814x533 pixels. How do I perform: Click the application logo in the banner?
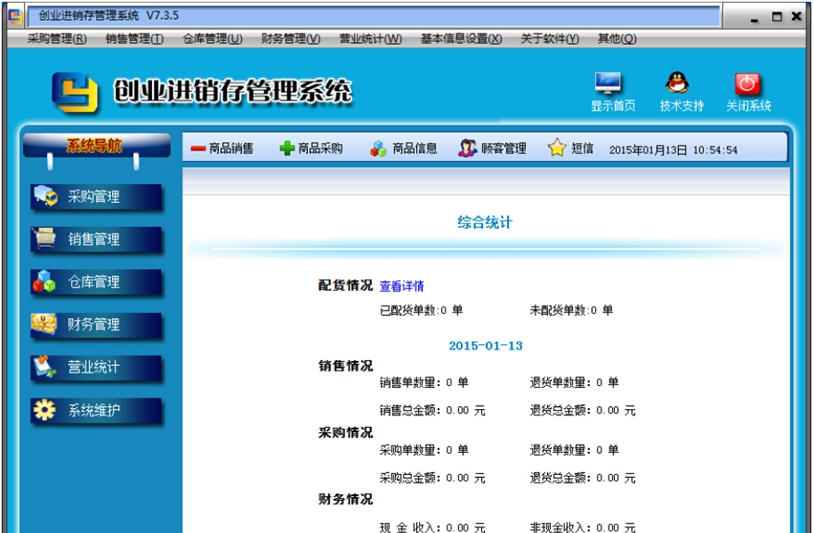click(x=75, y=92)
